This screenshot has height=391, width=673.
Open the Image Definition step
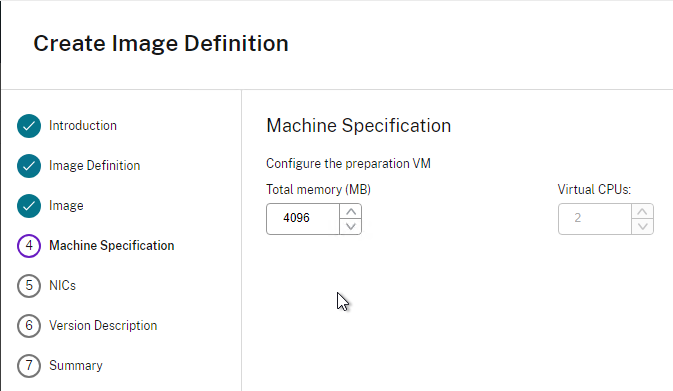(94, 165)
